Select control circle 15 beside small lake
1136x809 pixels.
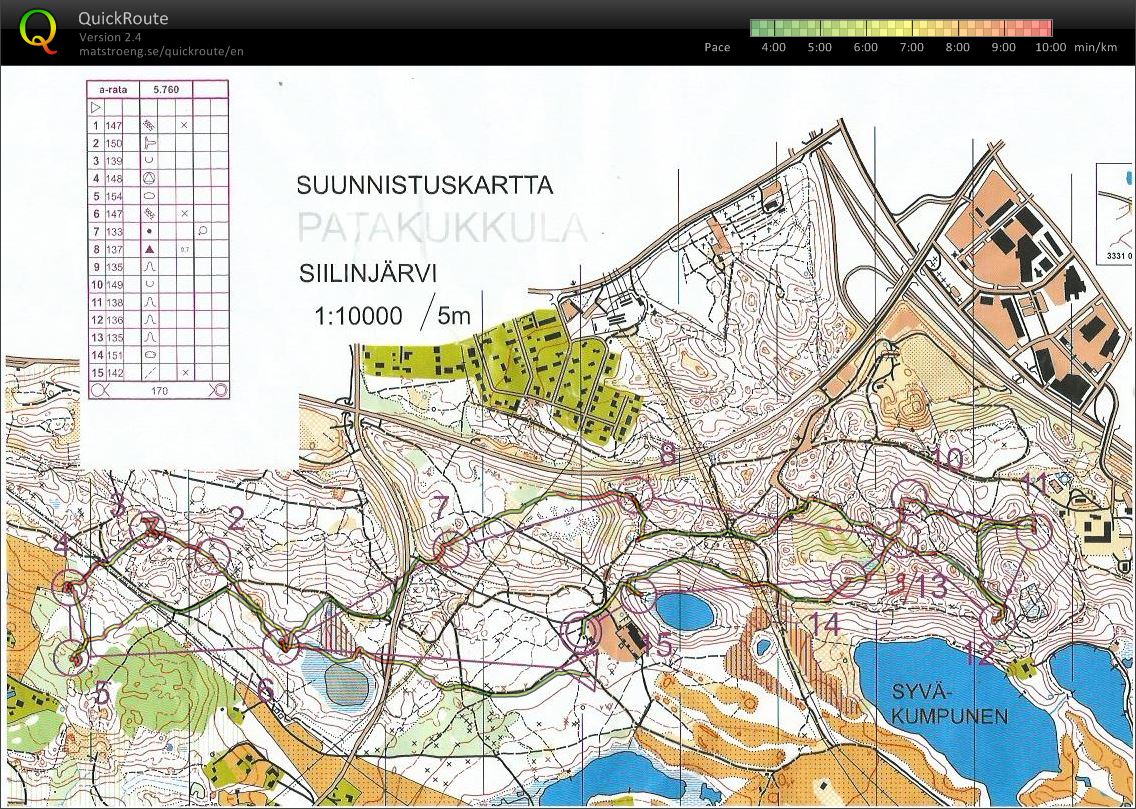click(x=637, y=594)
